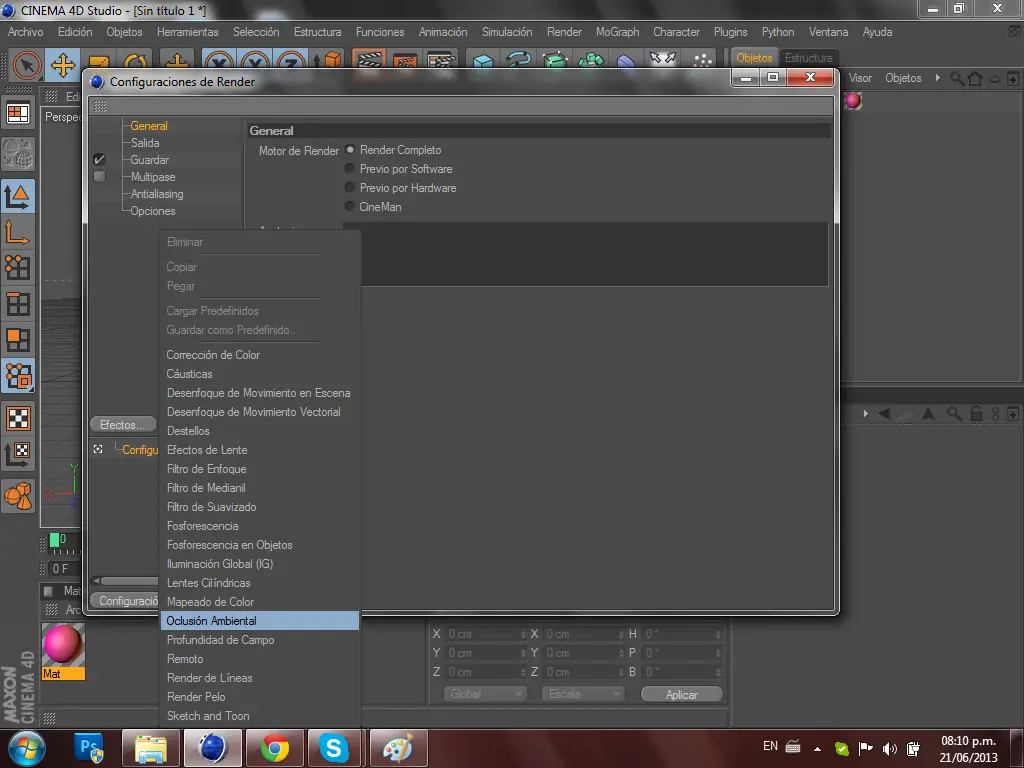Click the make editable globe icon

coord(18,154)
